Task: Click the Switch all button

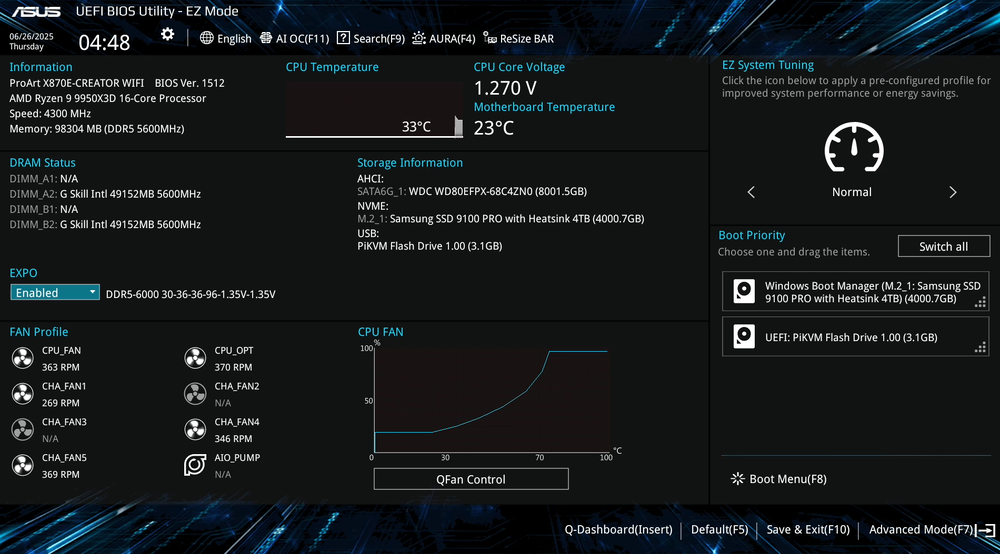Action: (943, 246)
